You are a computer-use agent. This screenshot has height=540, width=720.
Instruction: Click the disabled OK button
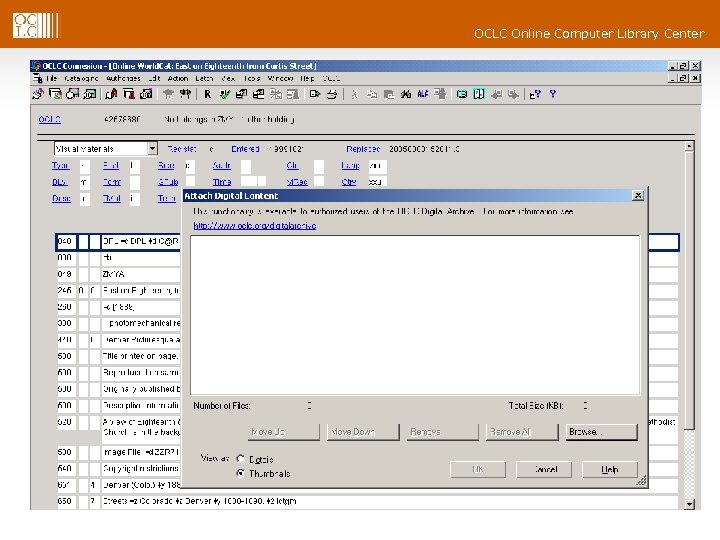click(x=478, y=469)
